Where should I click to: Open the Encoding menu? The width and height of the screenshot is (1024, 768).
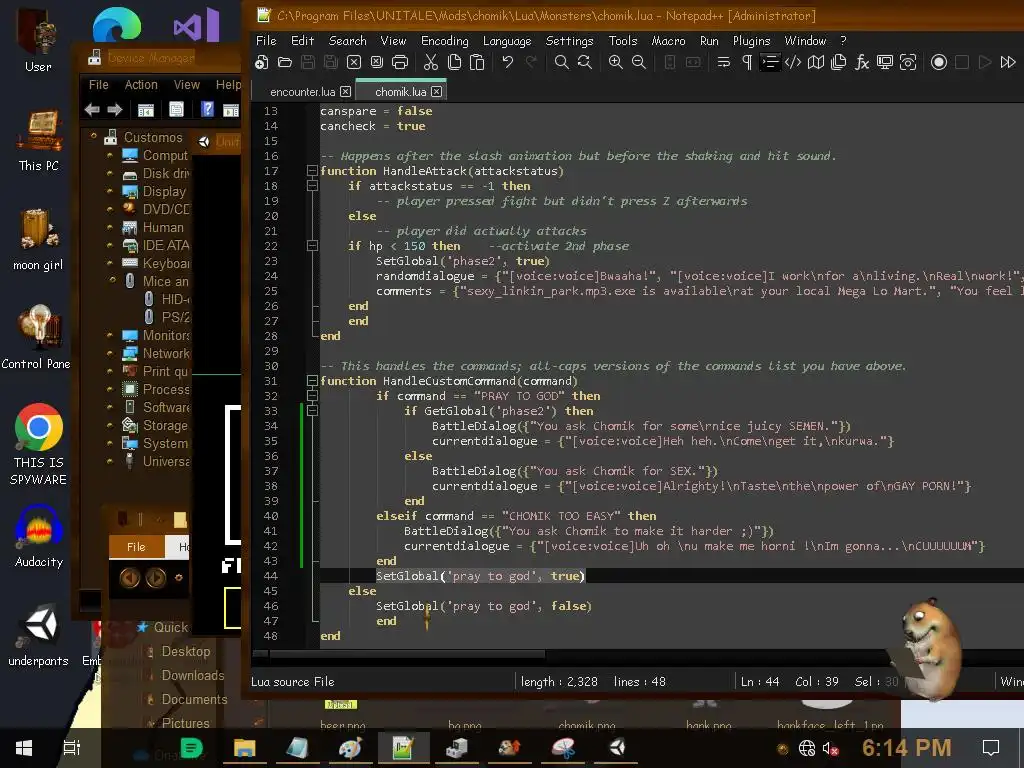coord(445,40)
